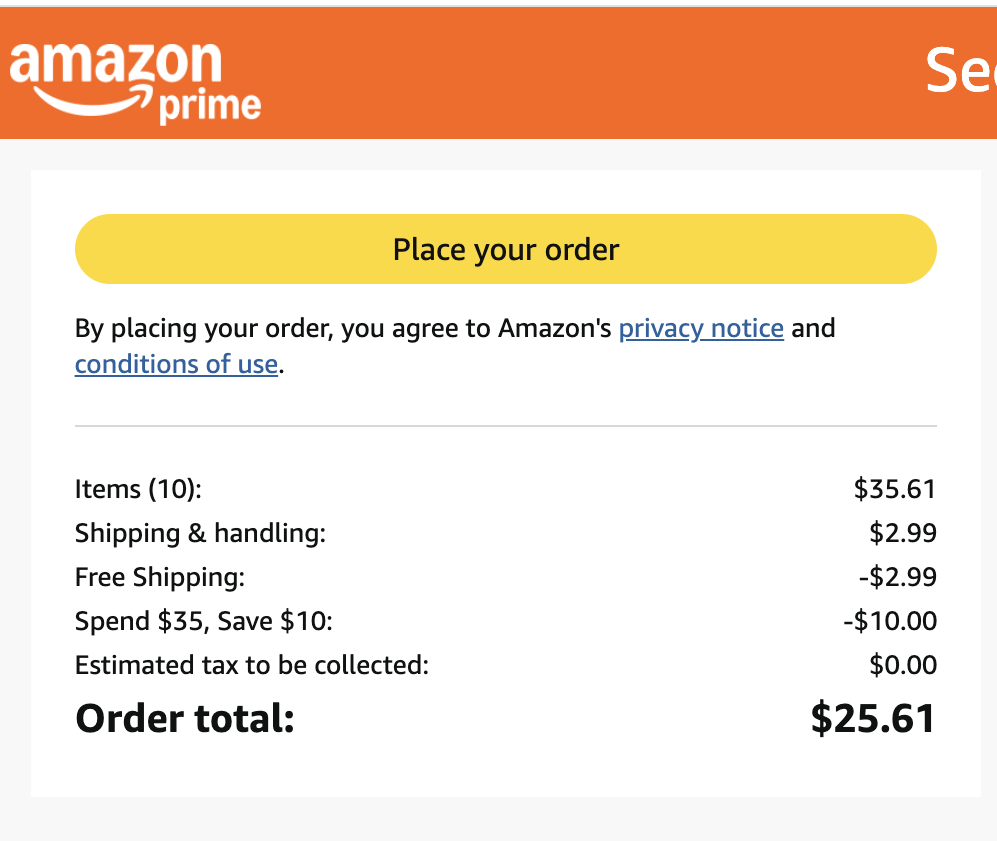Click the Spend $35, Save $10 promotion label

(203, 621)
